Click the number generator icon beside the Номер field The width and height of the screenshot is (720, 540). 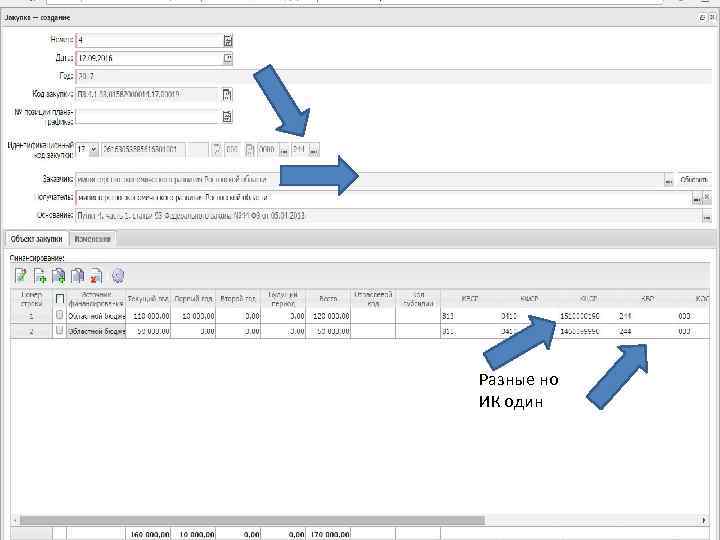click(228, 40)
